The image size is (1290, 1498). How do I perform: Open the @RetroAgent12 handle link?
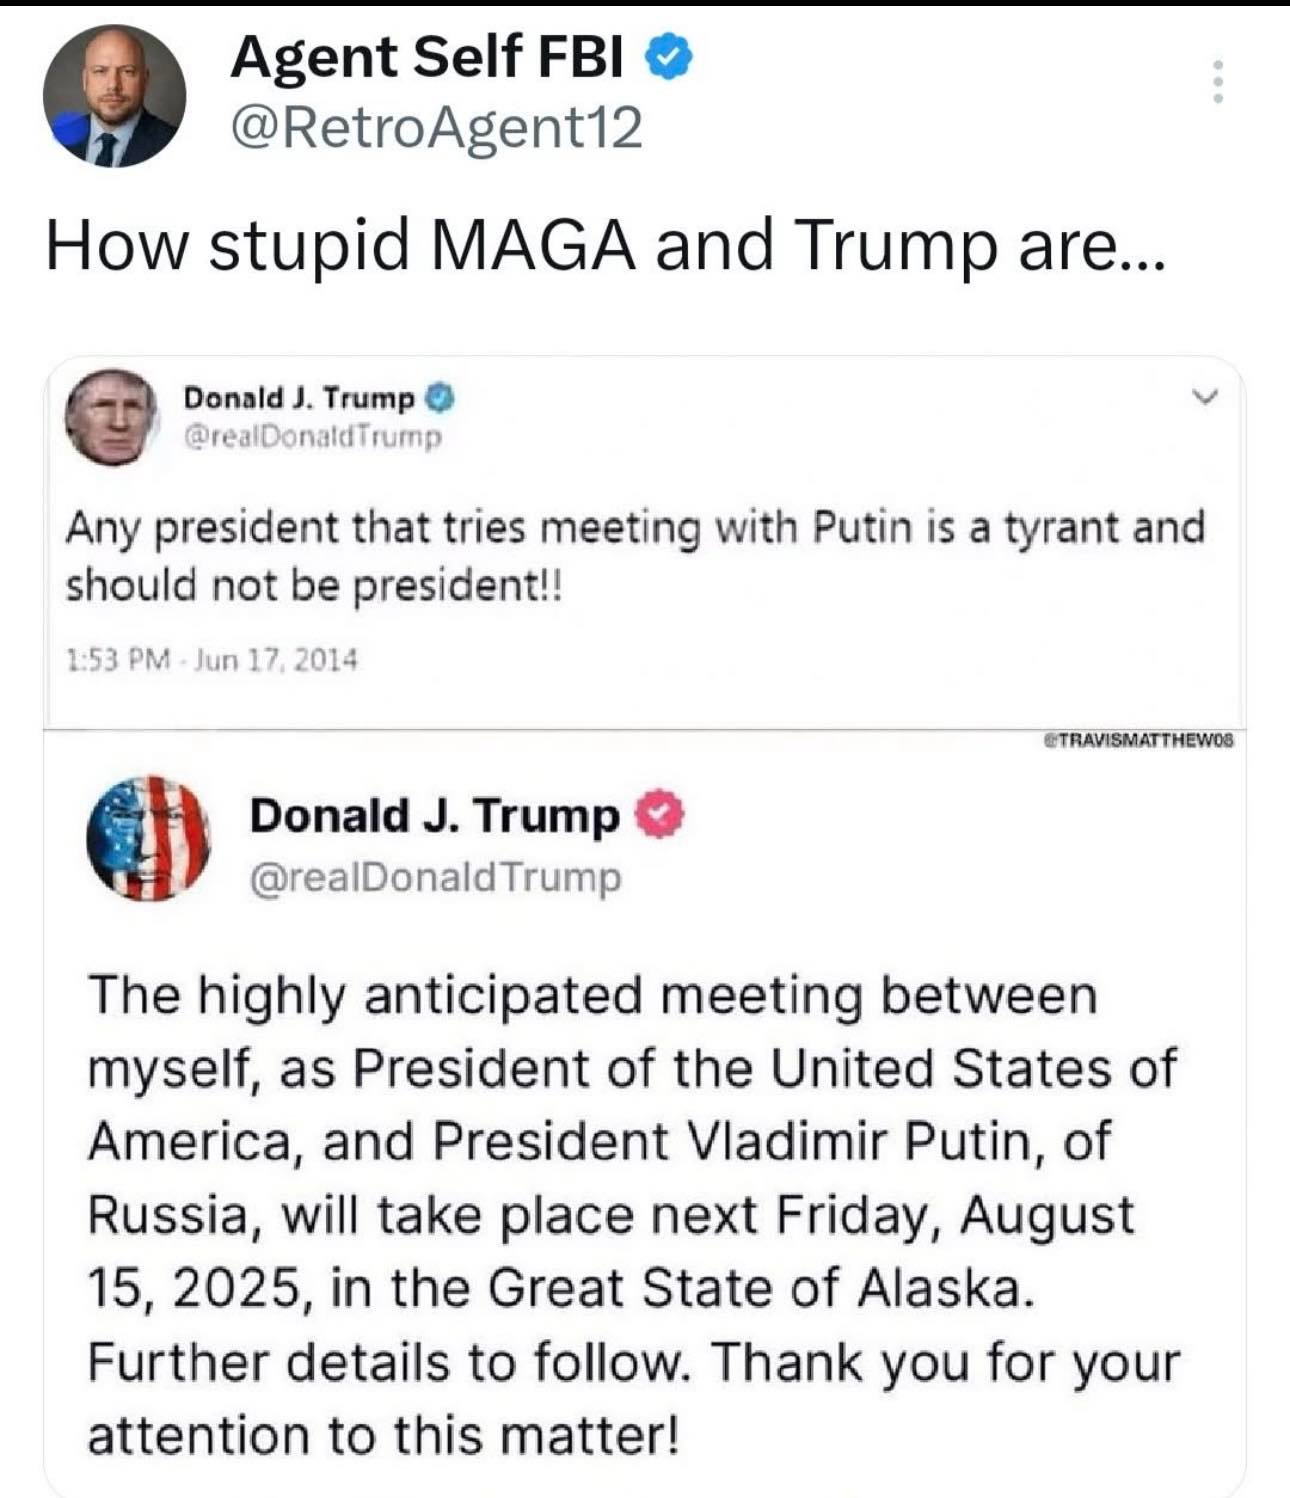(436, 128)
